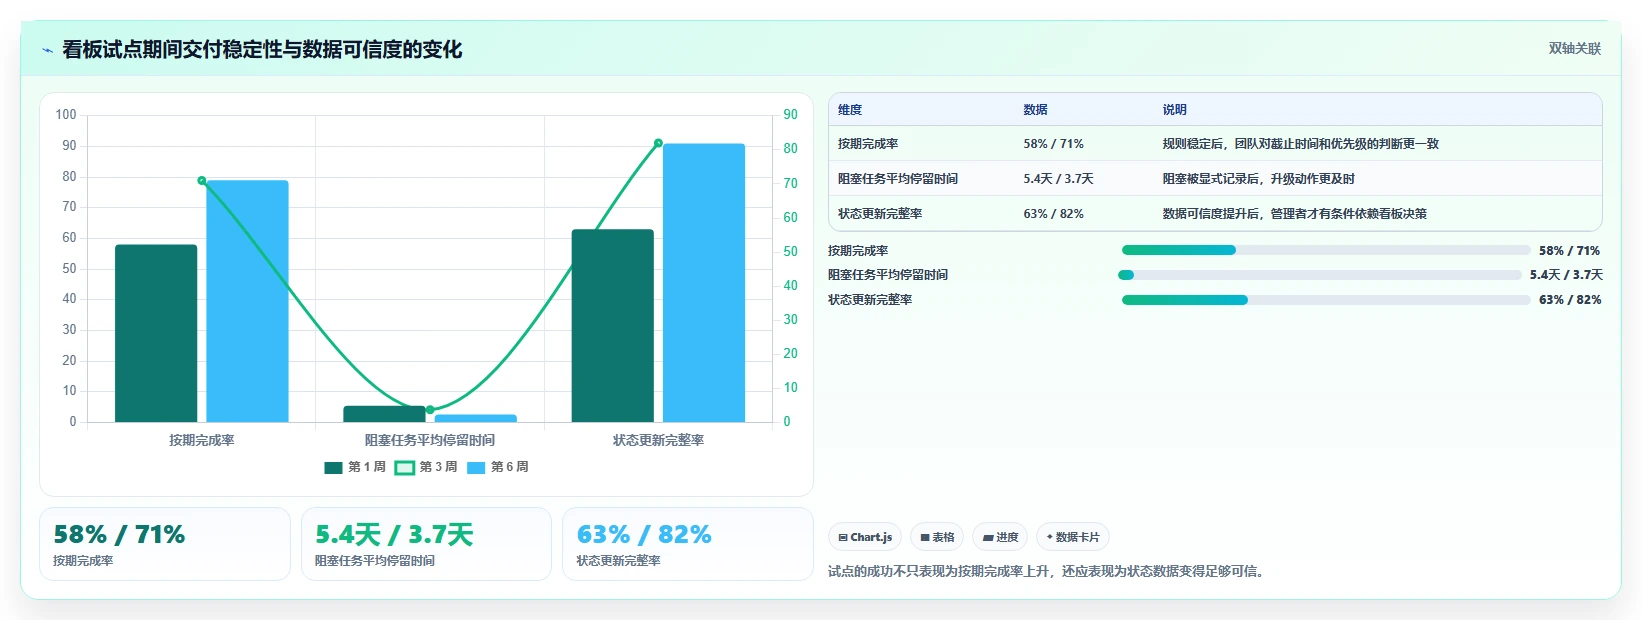The height and width of the screenshot is (620, 1642).
Task: Click the 按期完成率 progress bar
Action: [1326, 250]
